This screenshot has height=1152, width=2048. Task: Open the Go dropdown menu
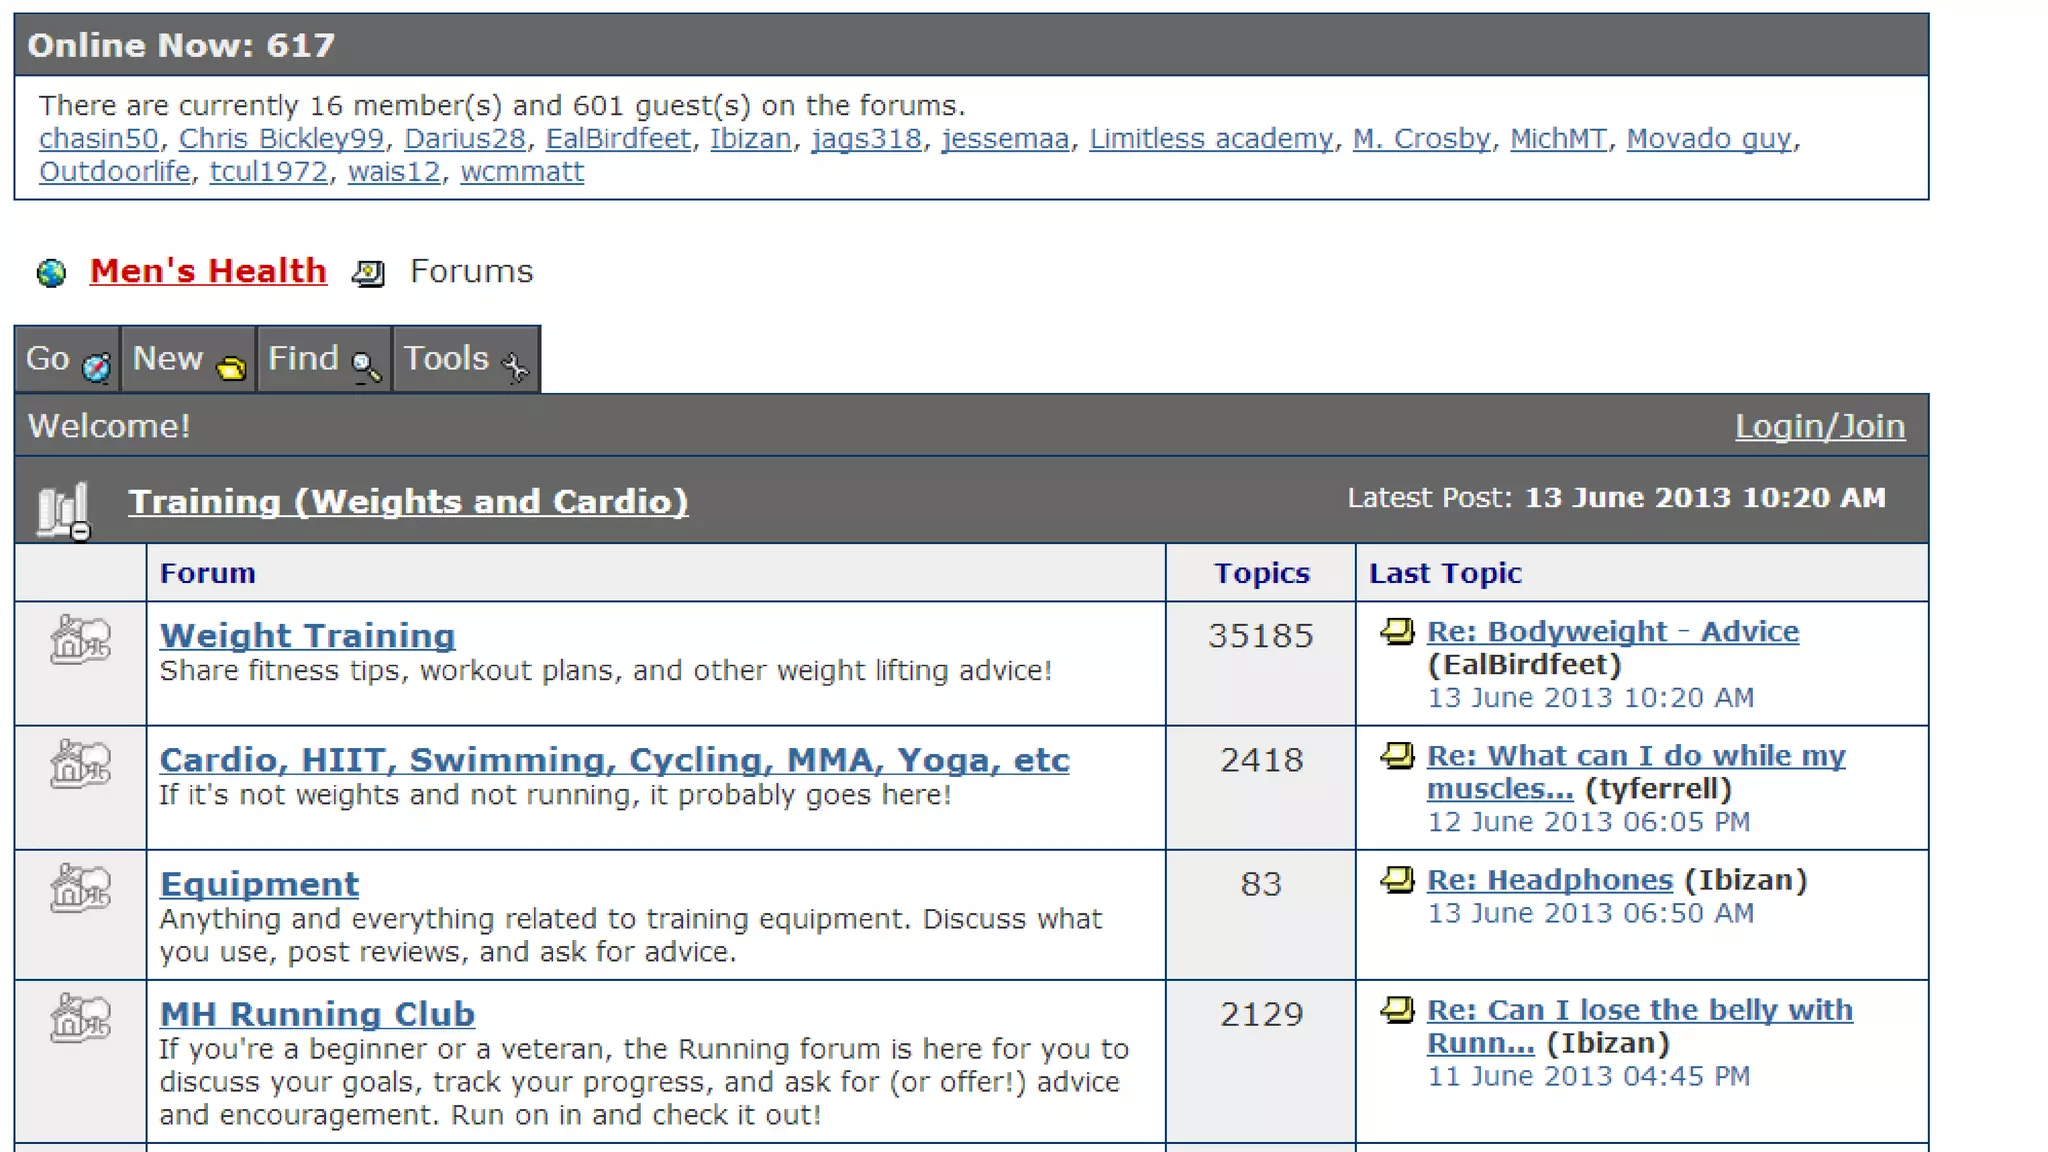pyautogui.click(x=67, y=359)
